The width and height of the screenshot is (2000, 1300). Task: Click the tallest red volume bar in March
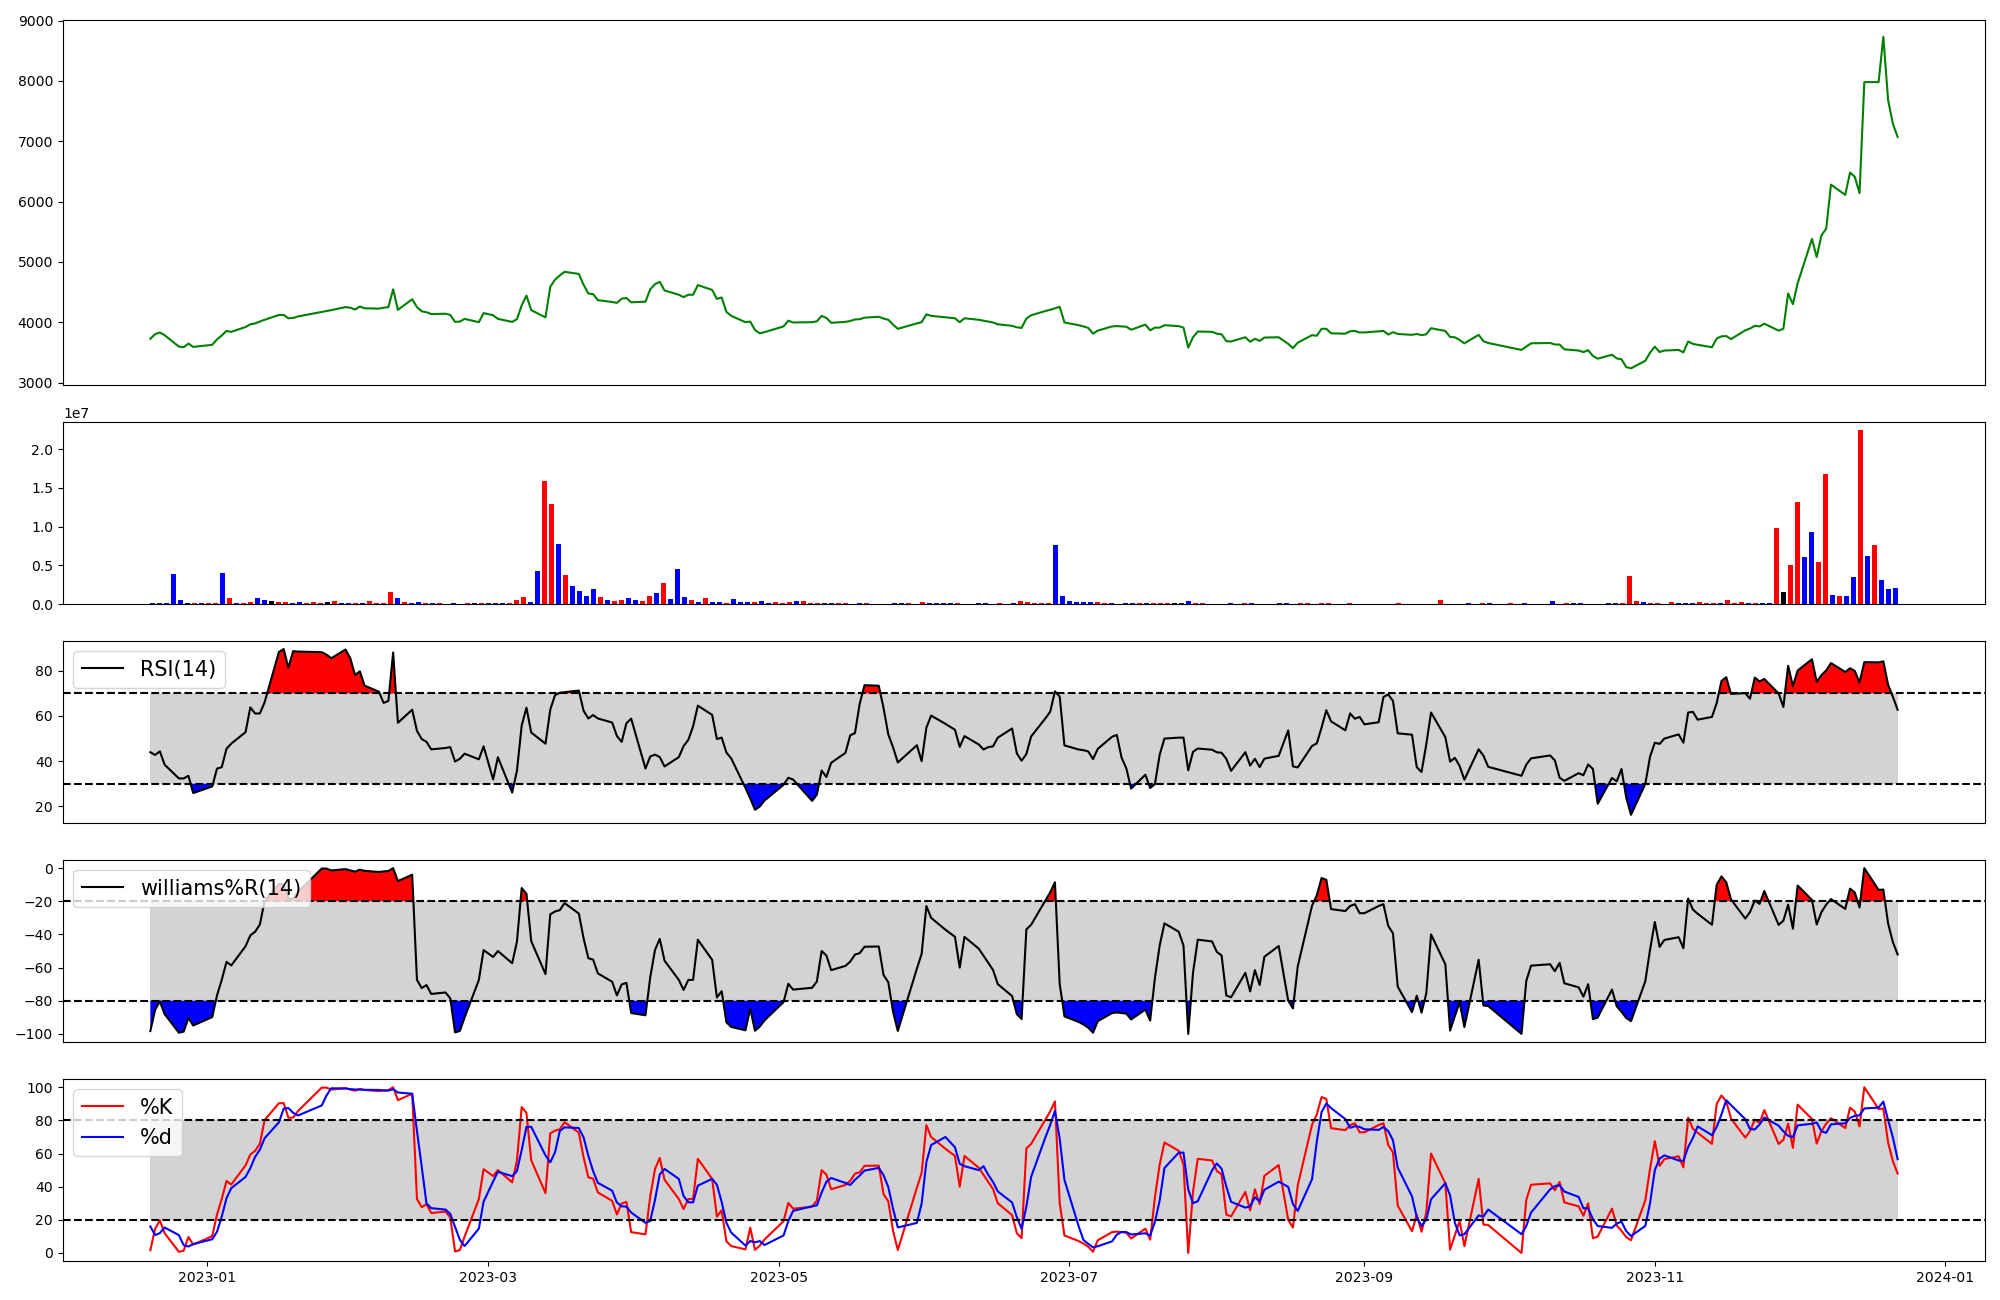544,542
